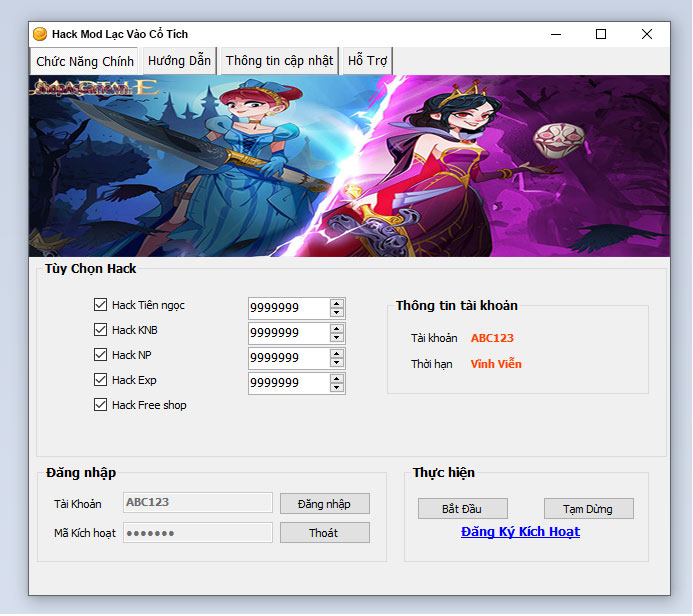The image size is (693, 616).
Task: Decrement the Hack KNB spinner down arrow
Action: pos(337,338)
